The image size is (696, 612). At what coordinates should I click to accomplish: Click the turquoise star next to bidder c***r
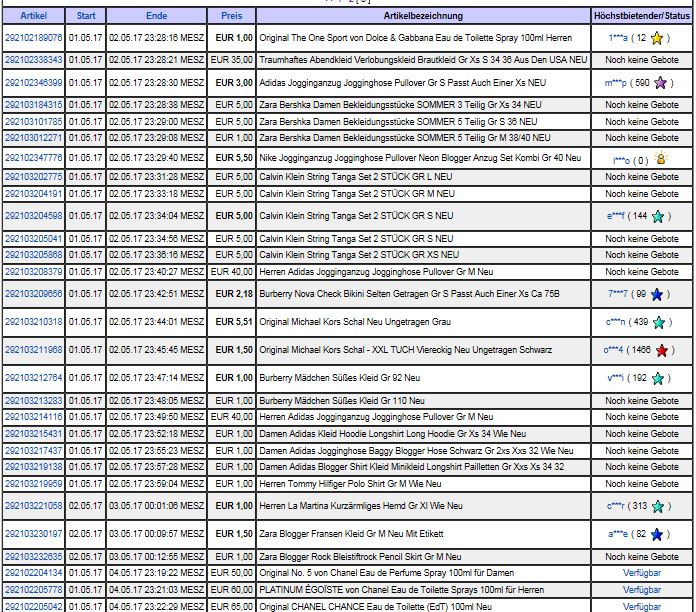(658, 506)
